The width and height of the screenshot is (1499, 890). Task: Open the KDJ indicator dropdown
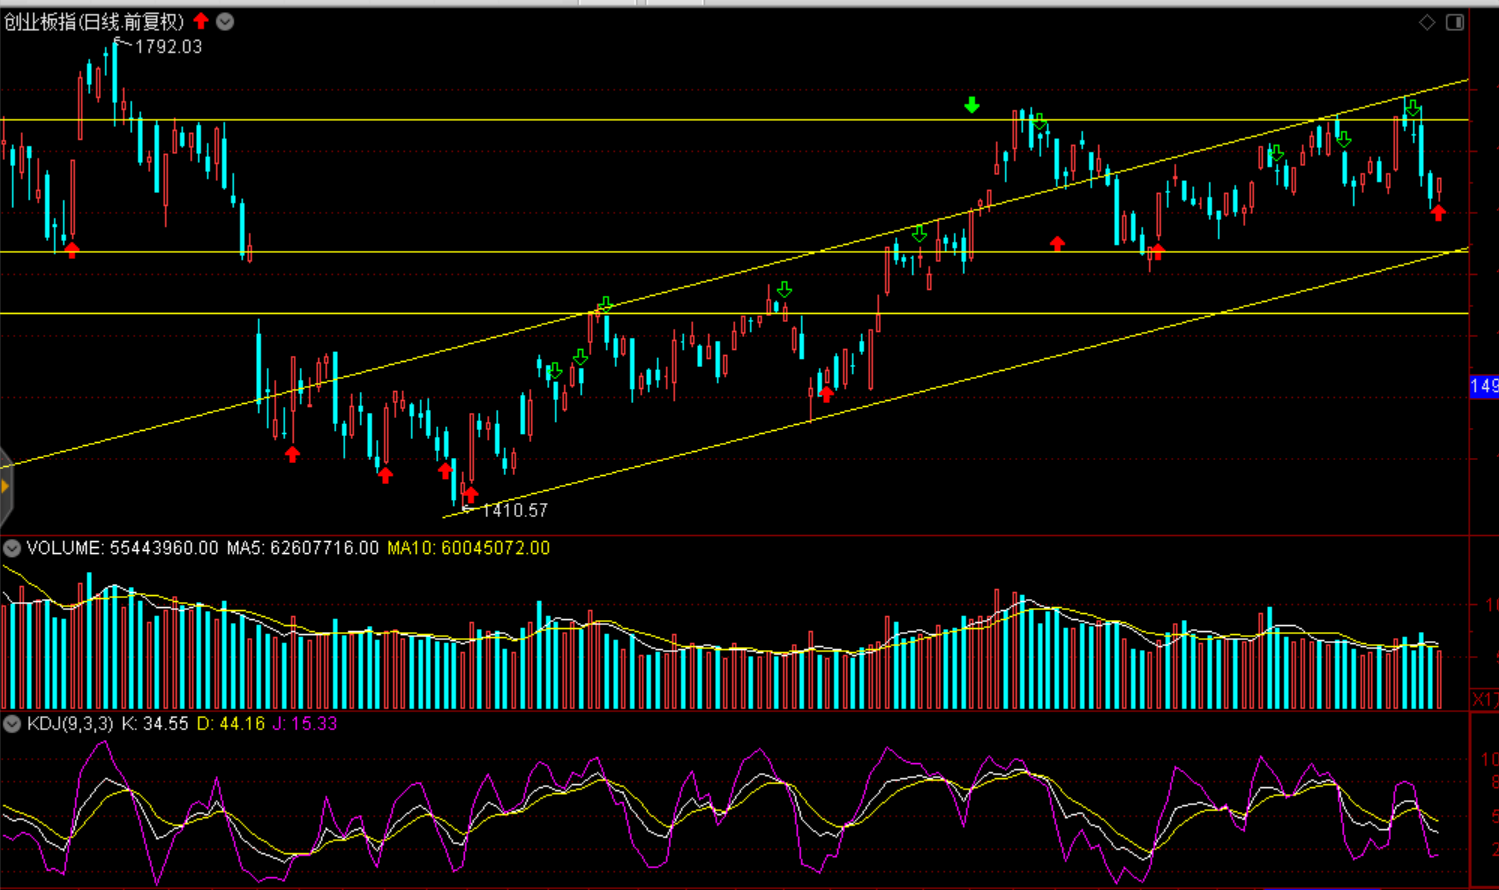coord(12,723)
